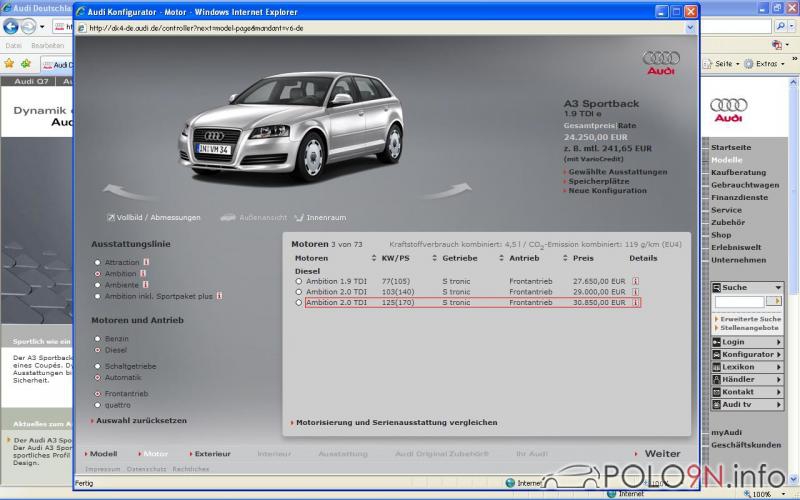800x500 pixels.
Task: Choose Diesel engine type
Action: pos(97,350)
